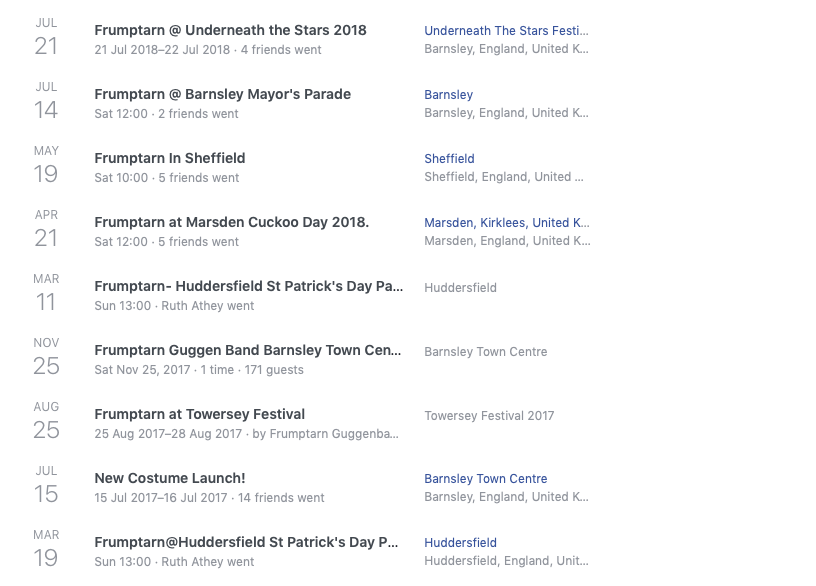
Task: Open March 11 Huddersfield St Patrick's Day event
Action: pos(248,286)
